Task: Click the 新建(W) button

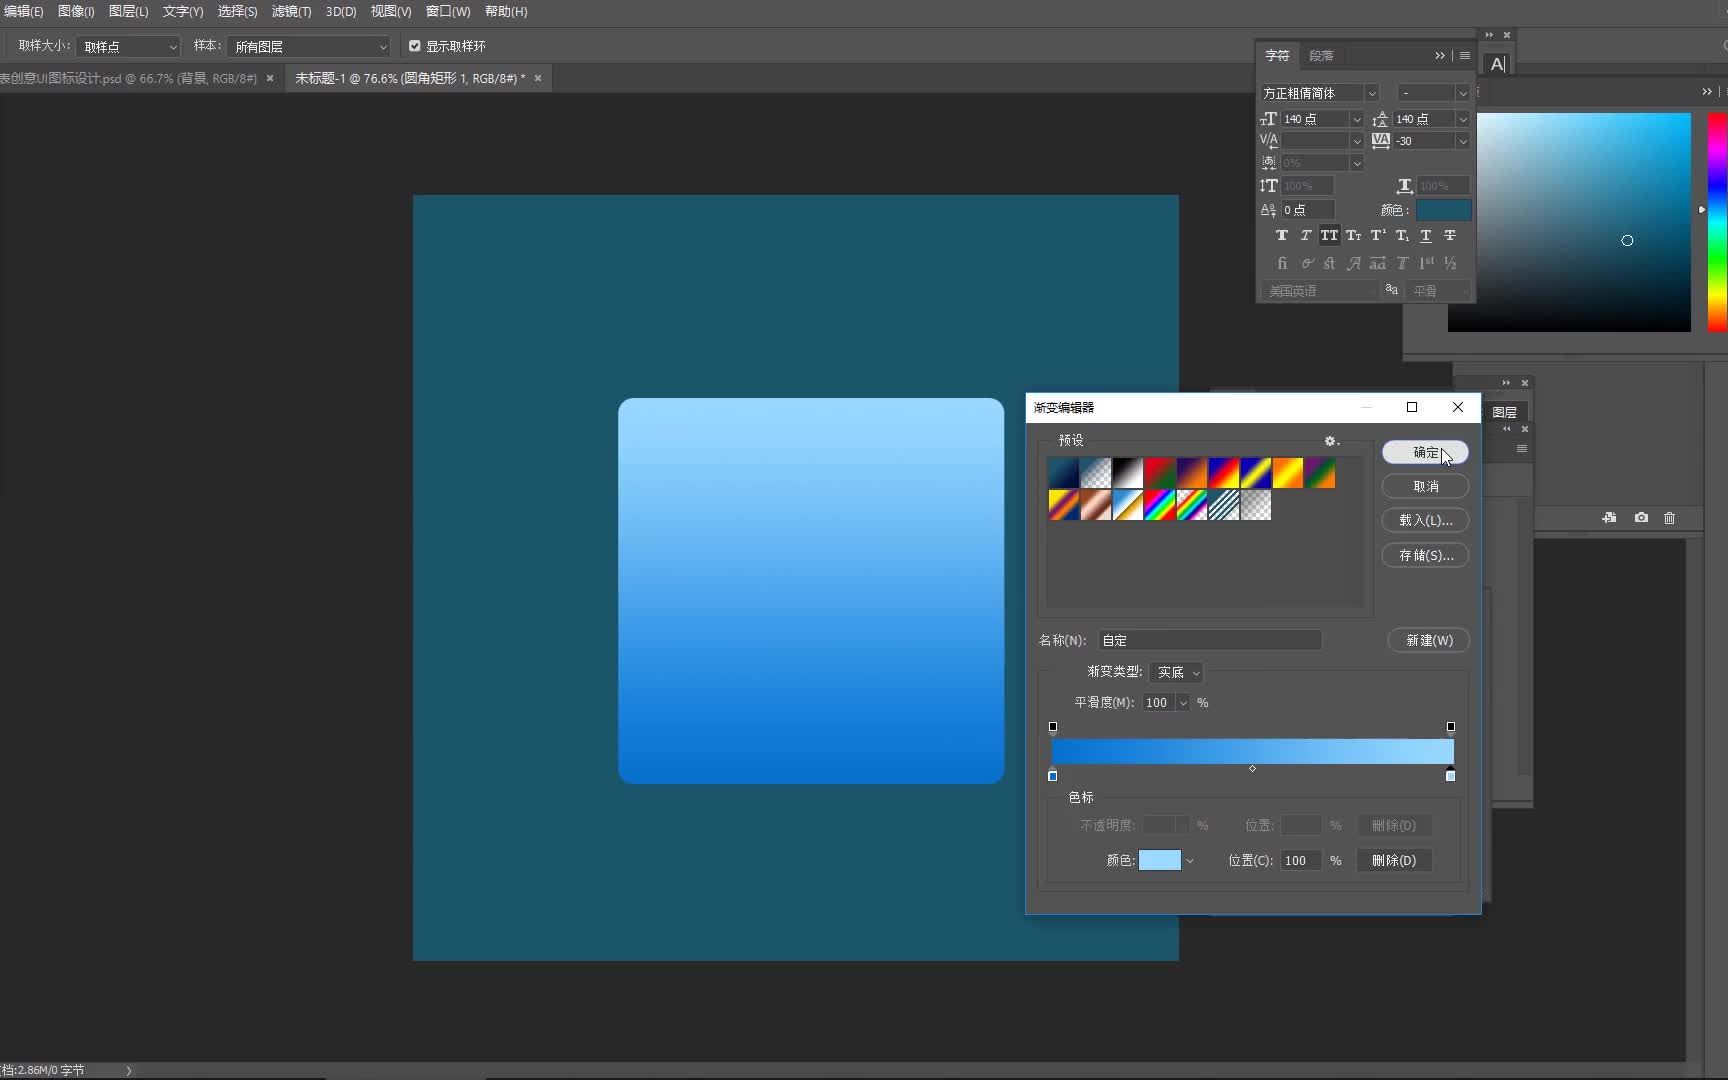Action: [1429, 641]
